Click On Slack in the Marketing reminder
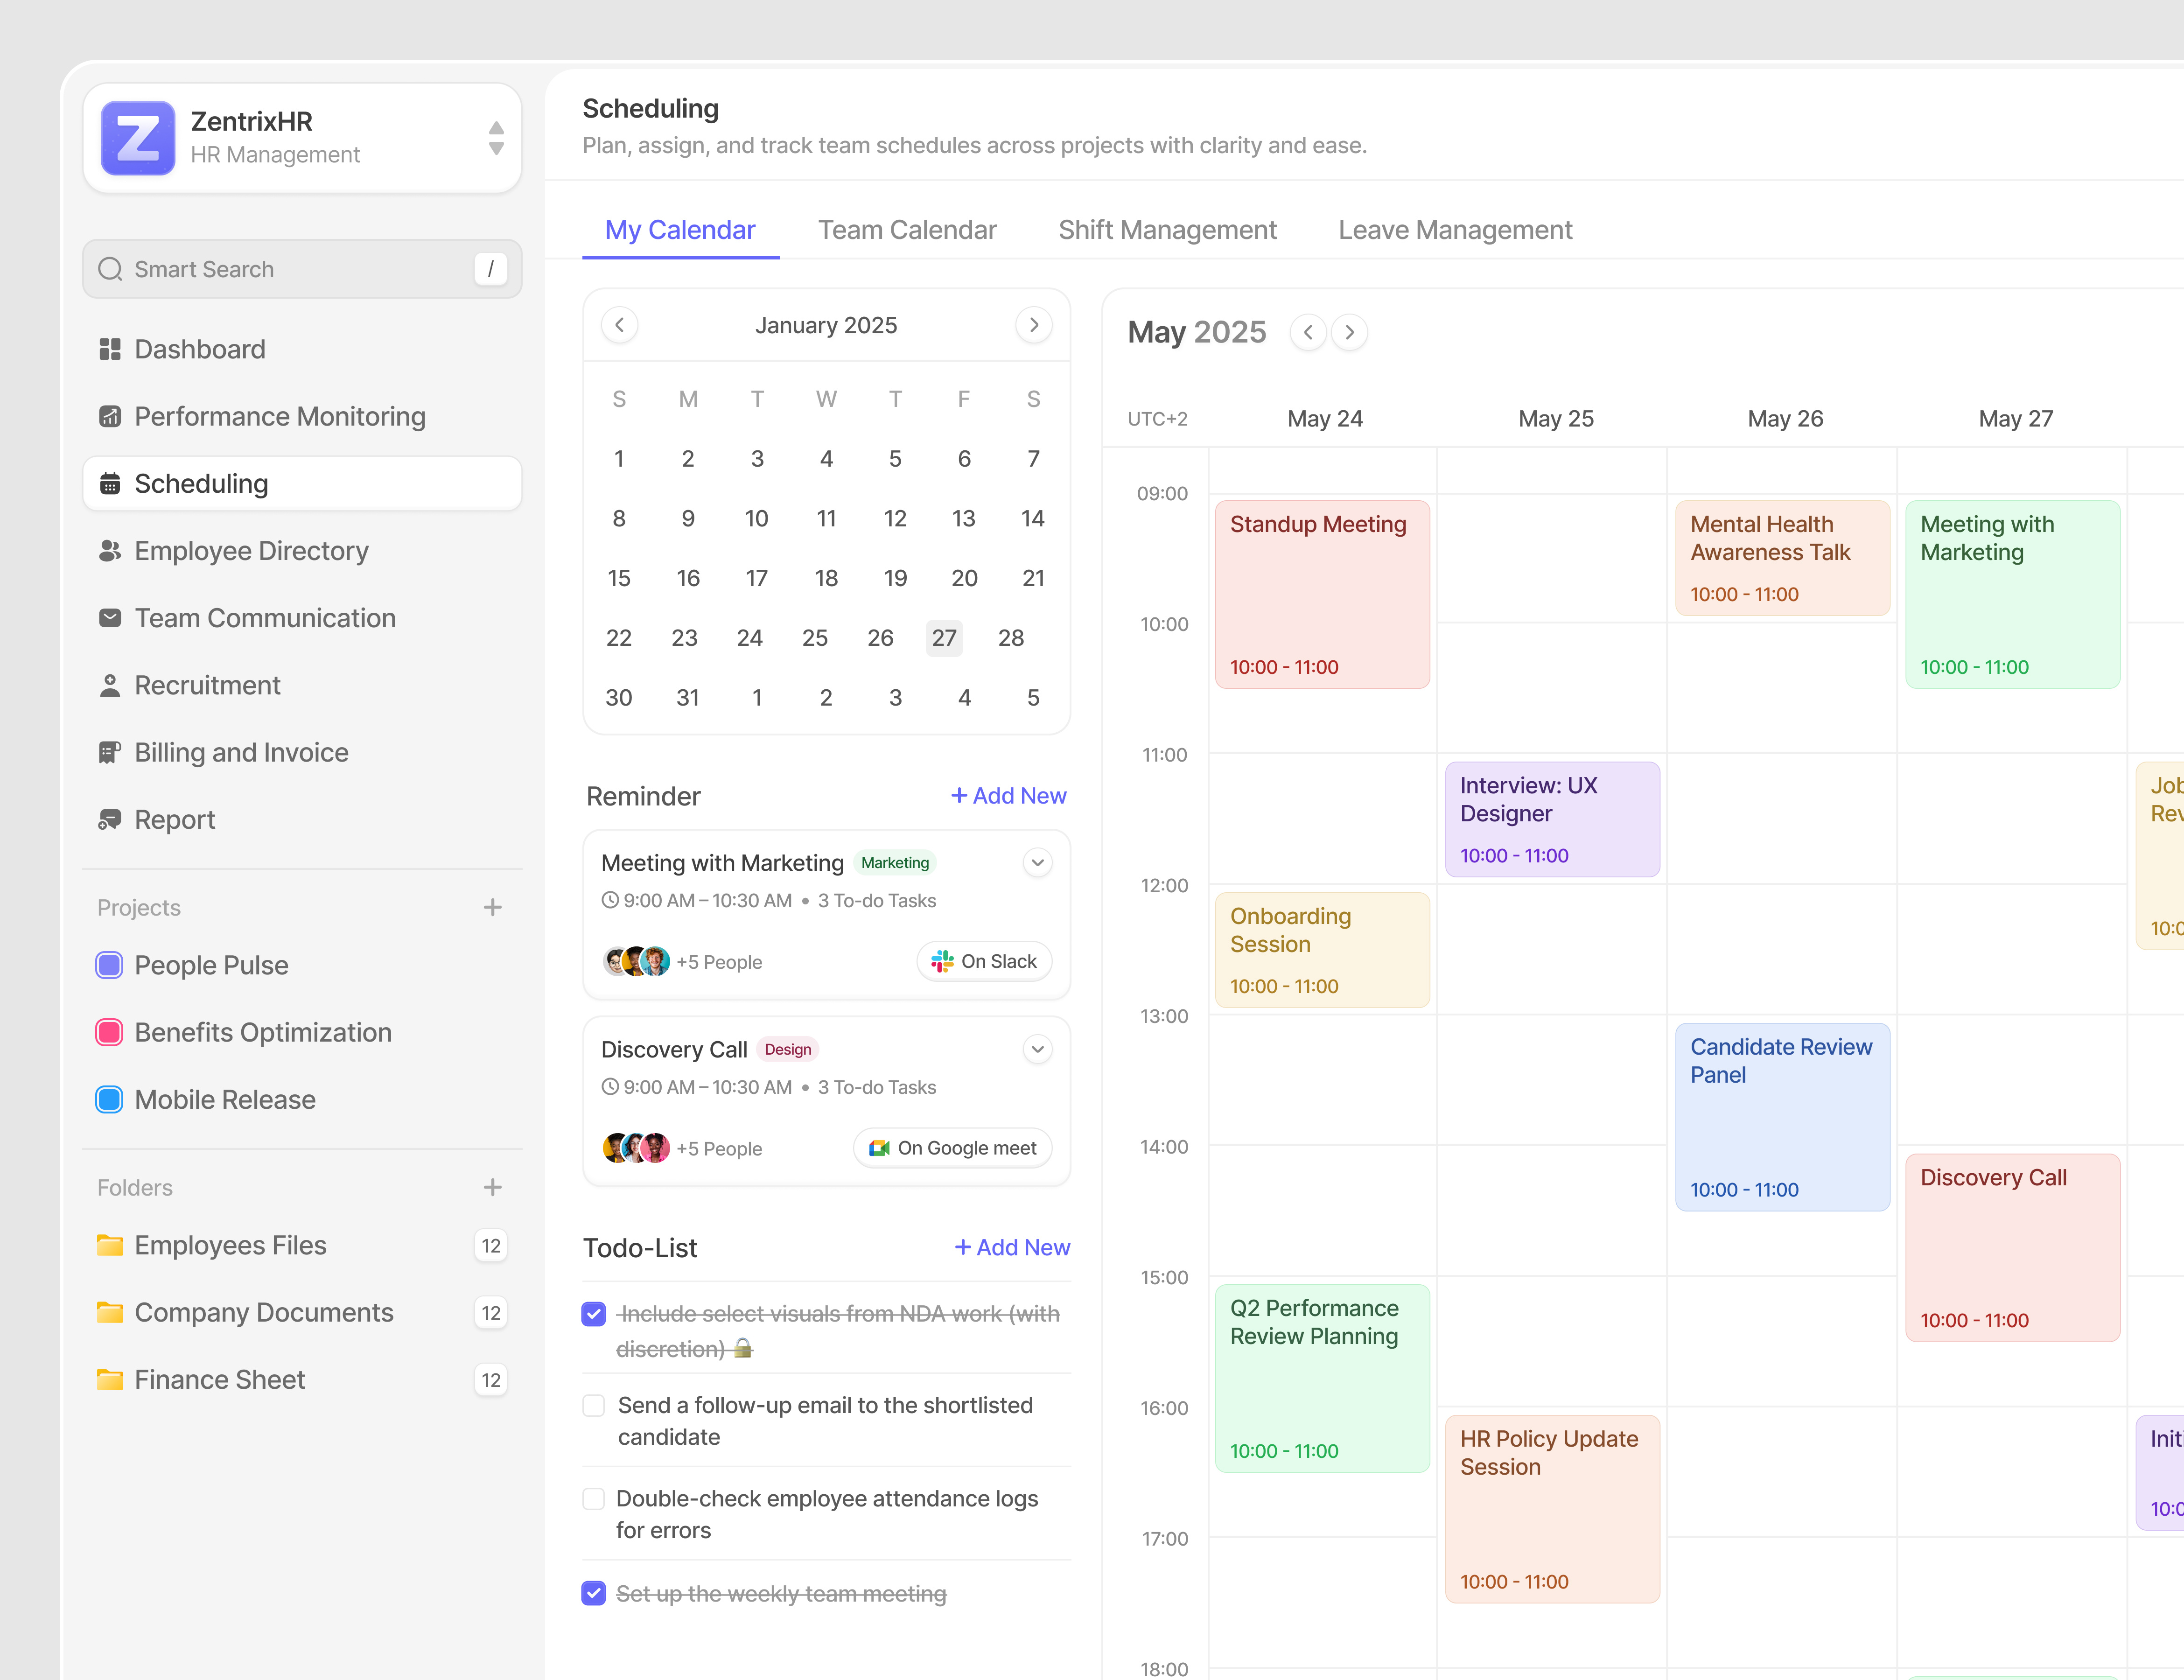The width and height of the screenshot is (2184, 1680). [x=984, y=961]
